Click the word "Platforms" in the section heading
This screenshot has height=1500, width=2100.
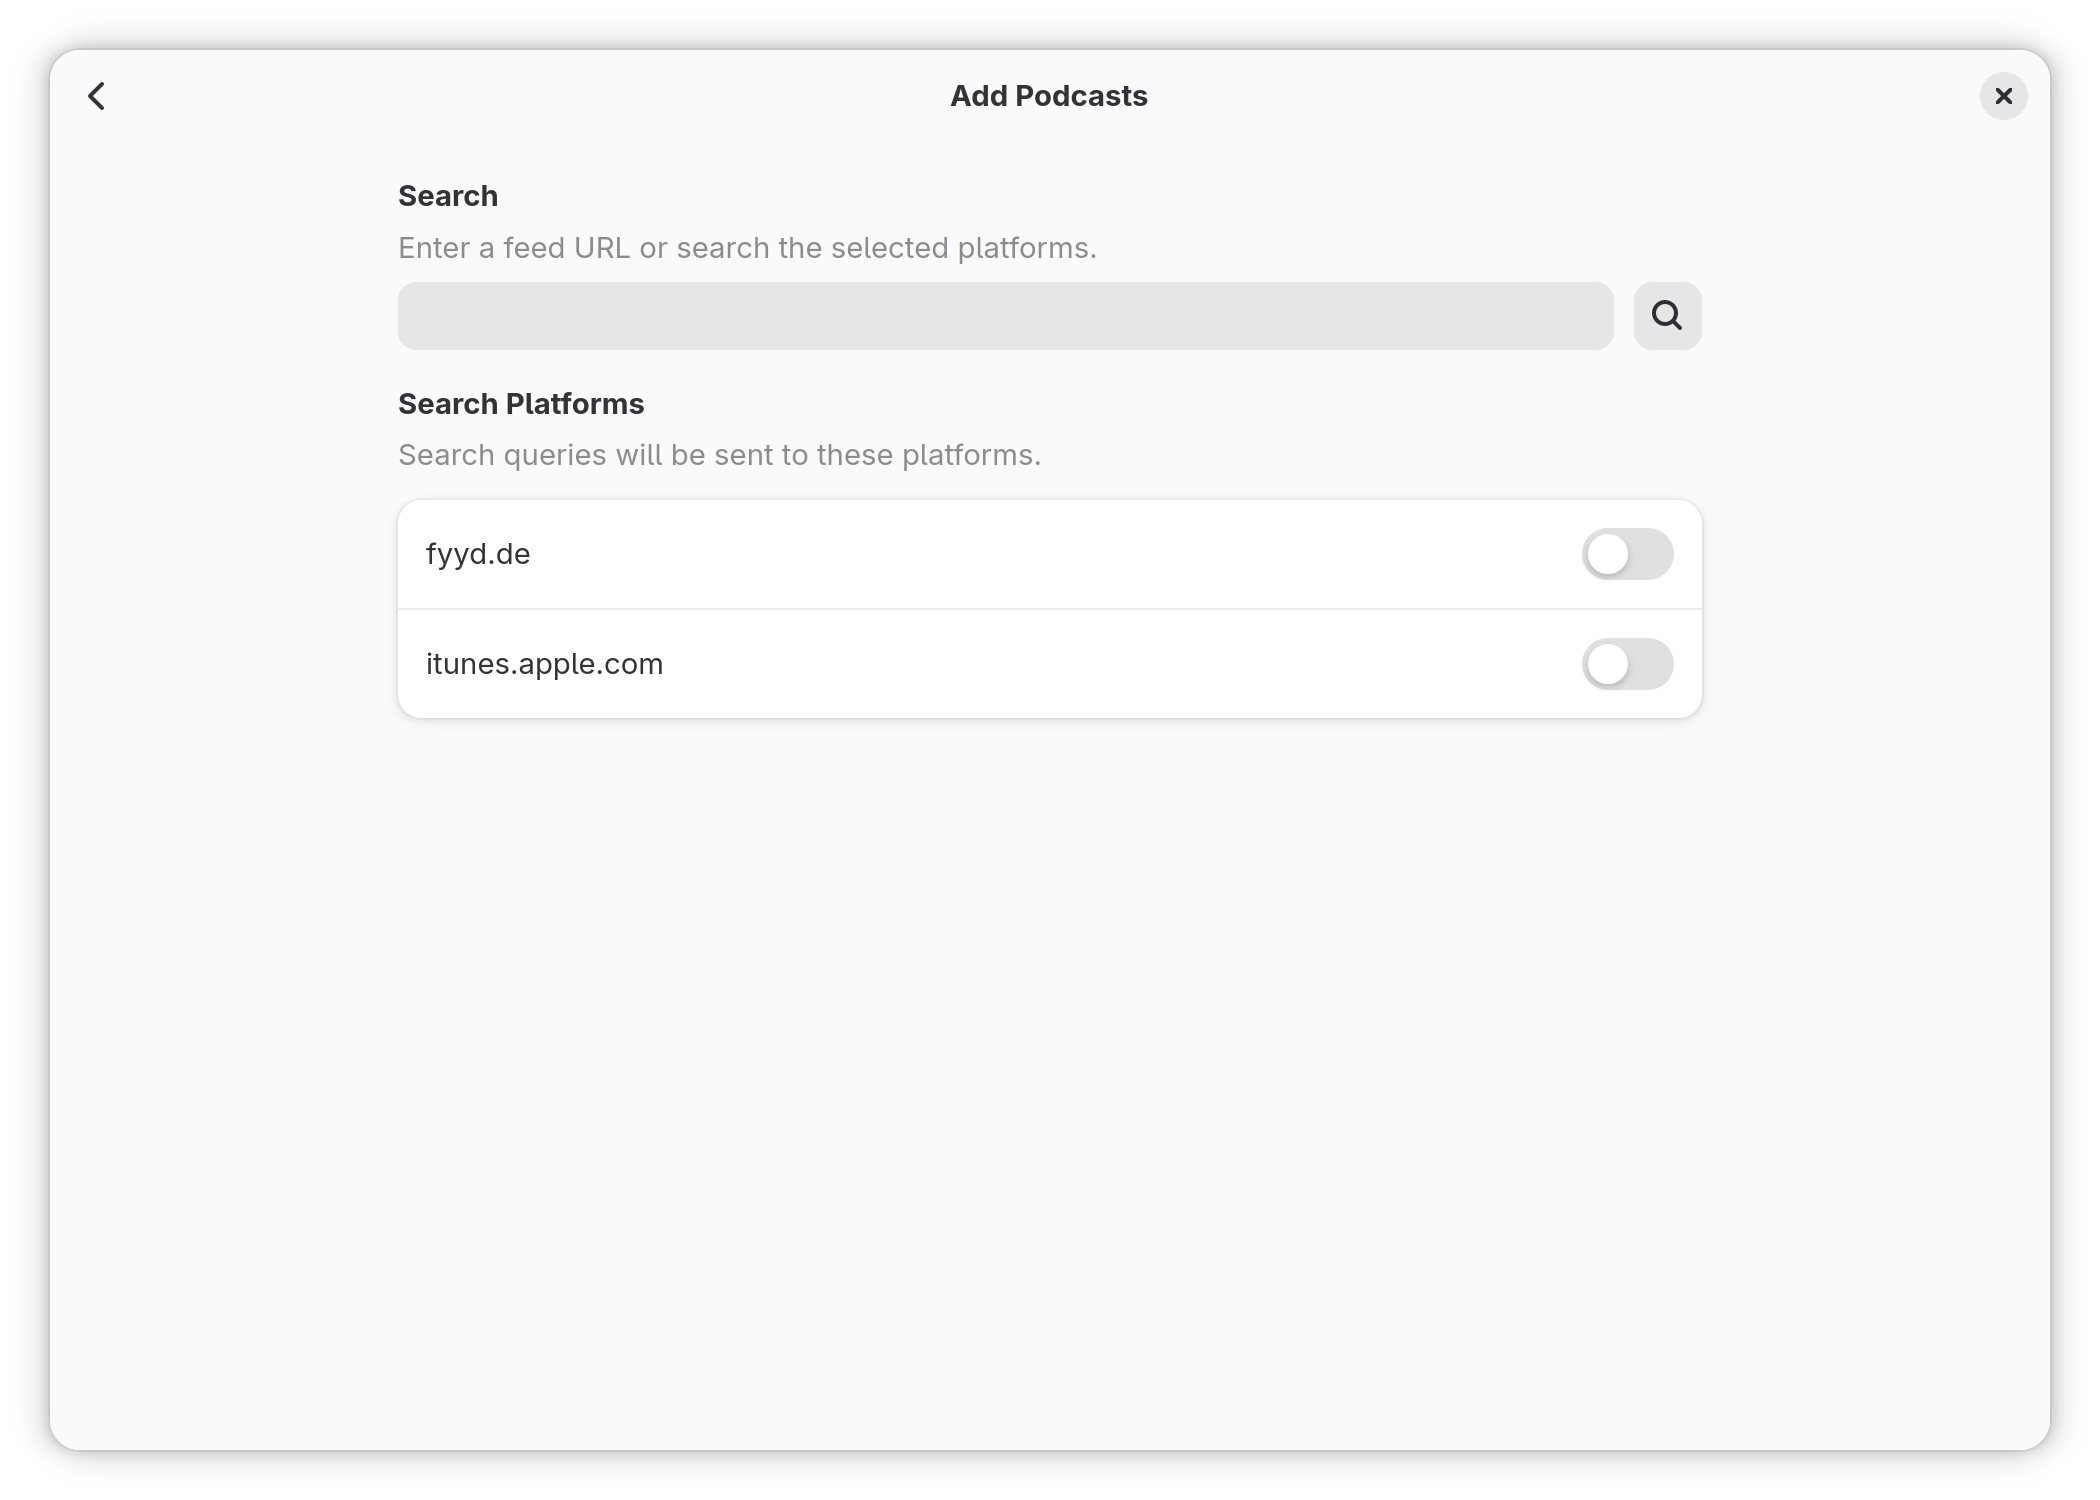tap(575, 404)
